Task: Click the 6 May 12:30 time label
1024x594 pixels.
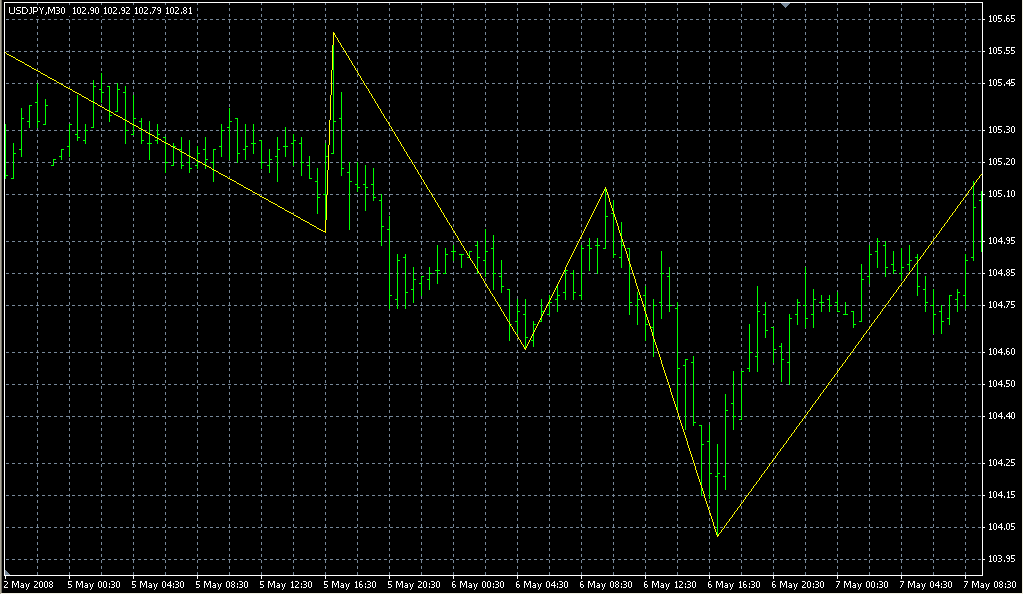Action: pyautogui.click(x=670, y=585)
